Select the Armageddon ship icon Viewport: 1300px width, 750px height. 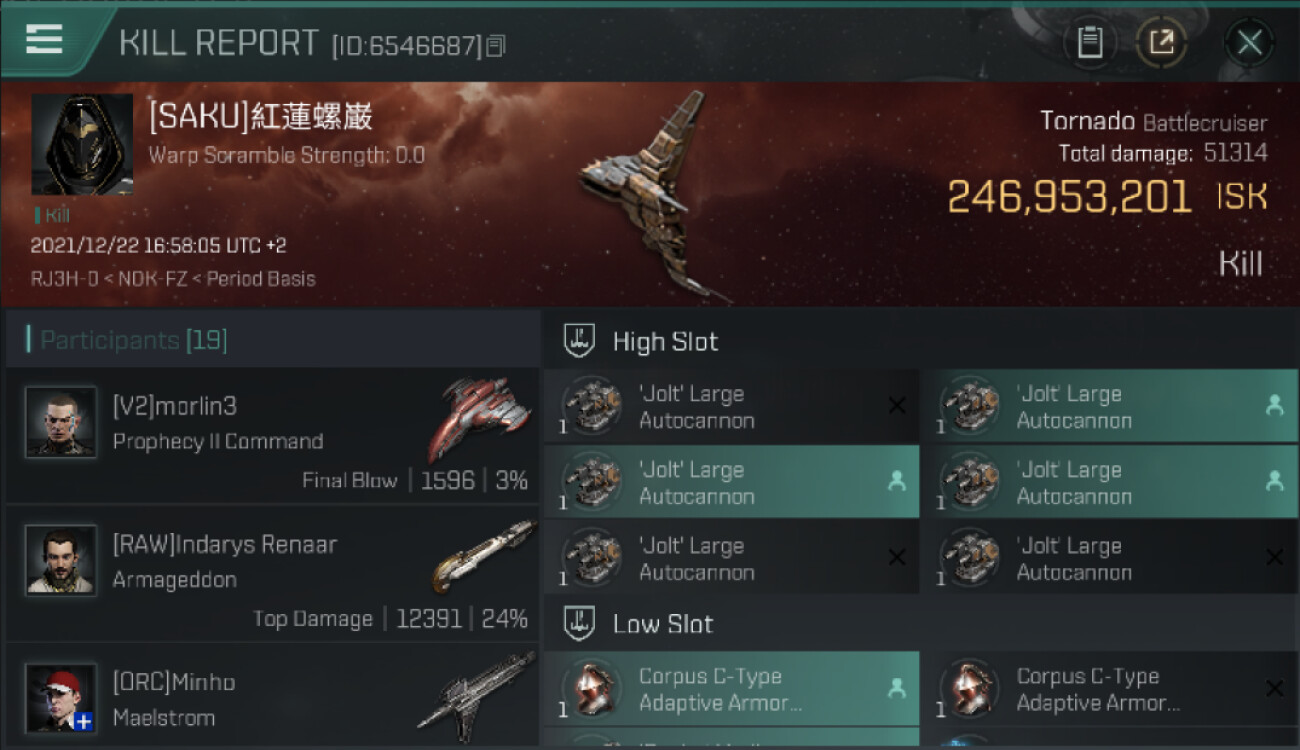(480, 556)
